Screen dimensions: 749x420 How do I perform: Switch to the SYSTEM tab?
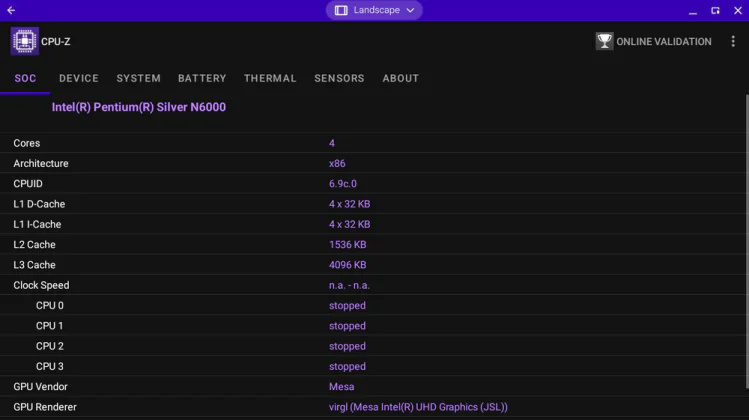[139, 78]
